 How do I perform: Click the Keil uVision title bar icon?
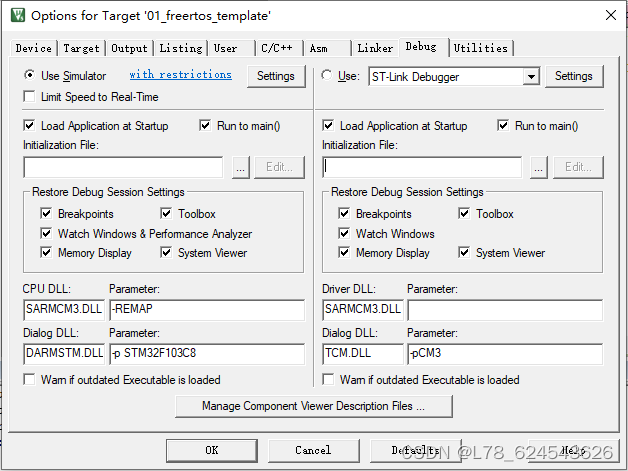(18, 15)
